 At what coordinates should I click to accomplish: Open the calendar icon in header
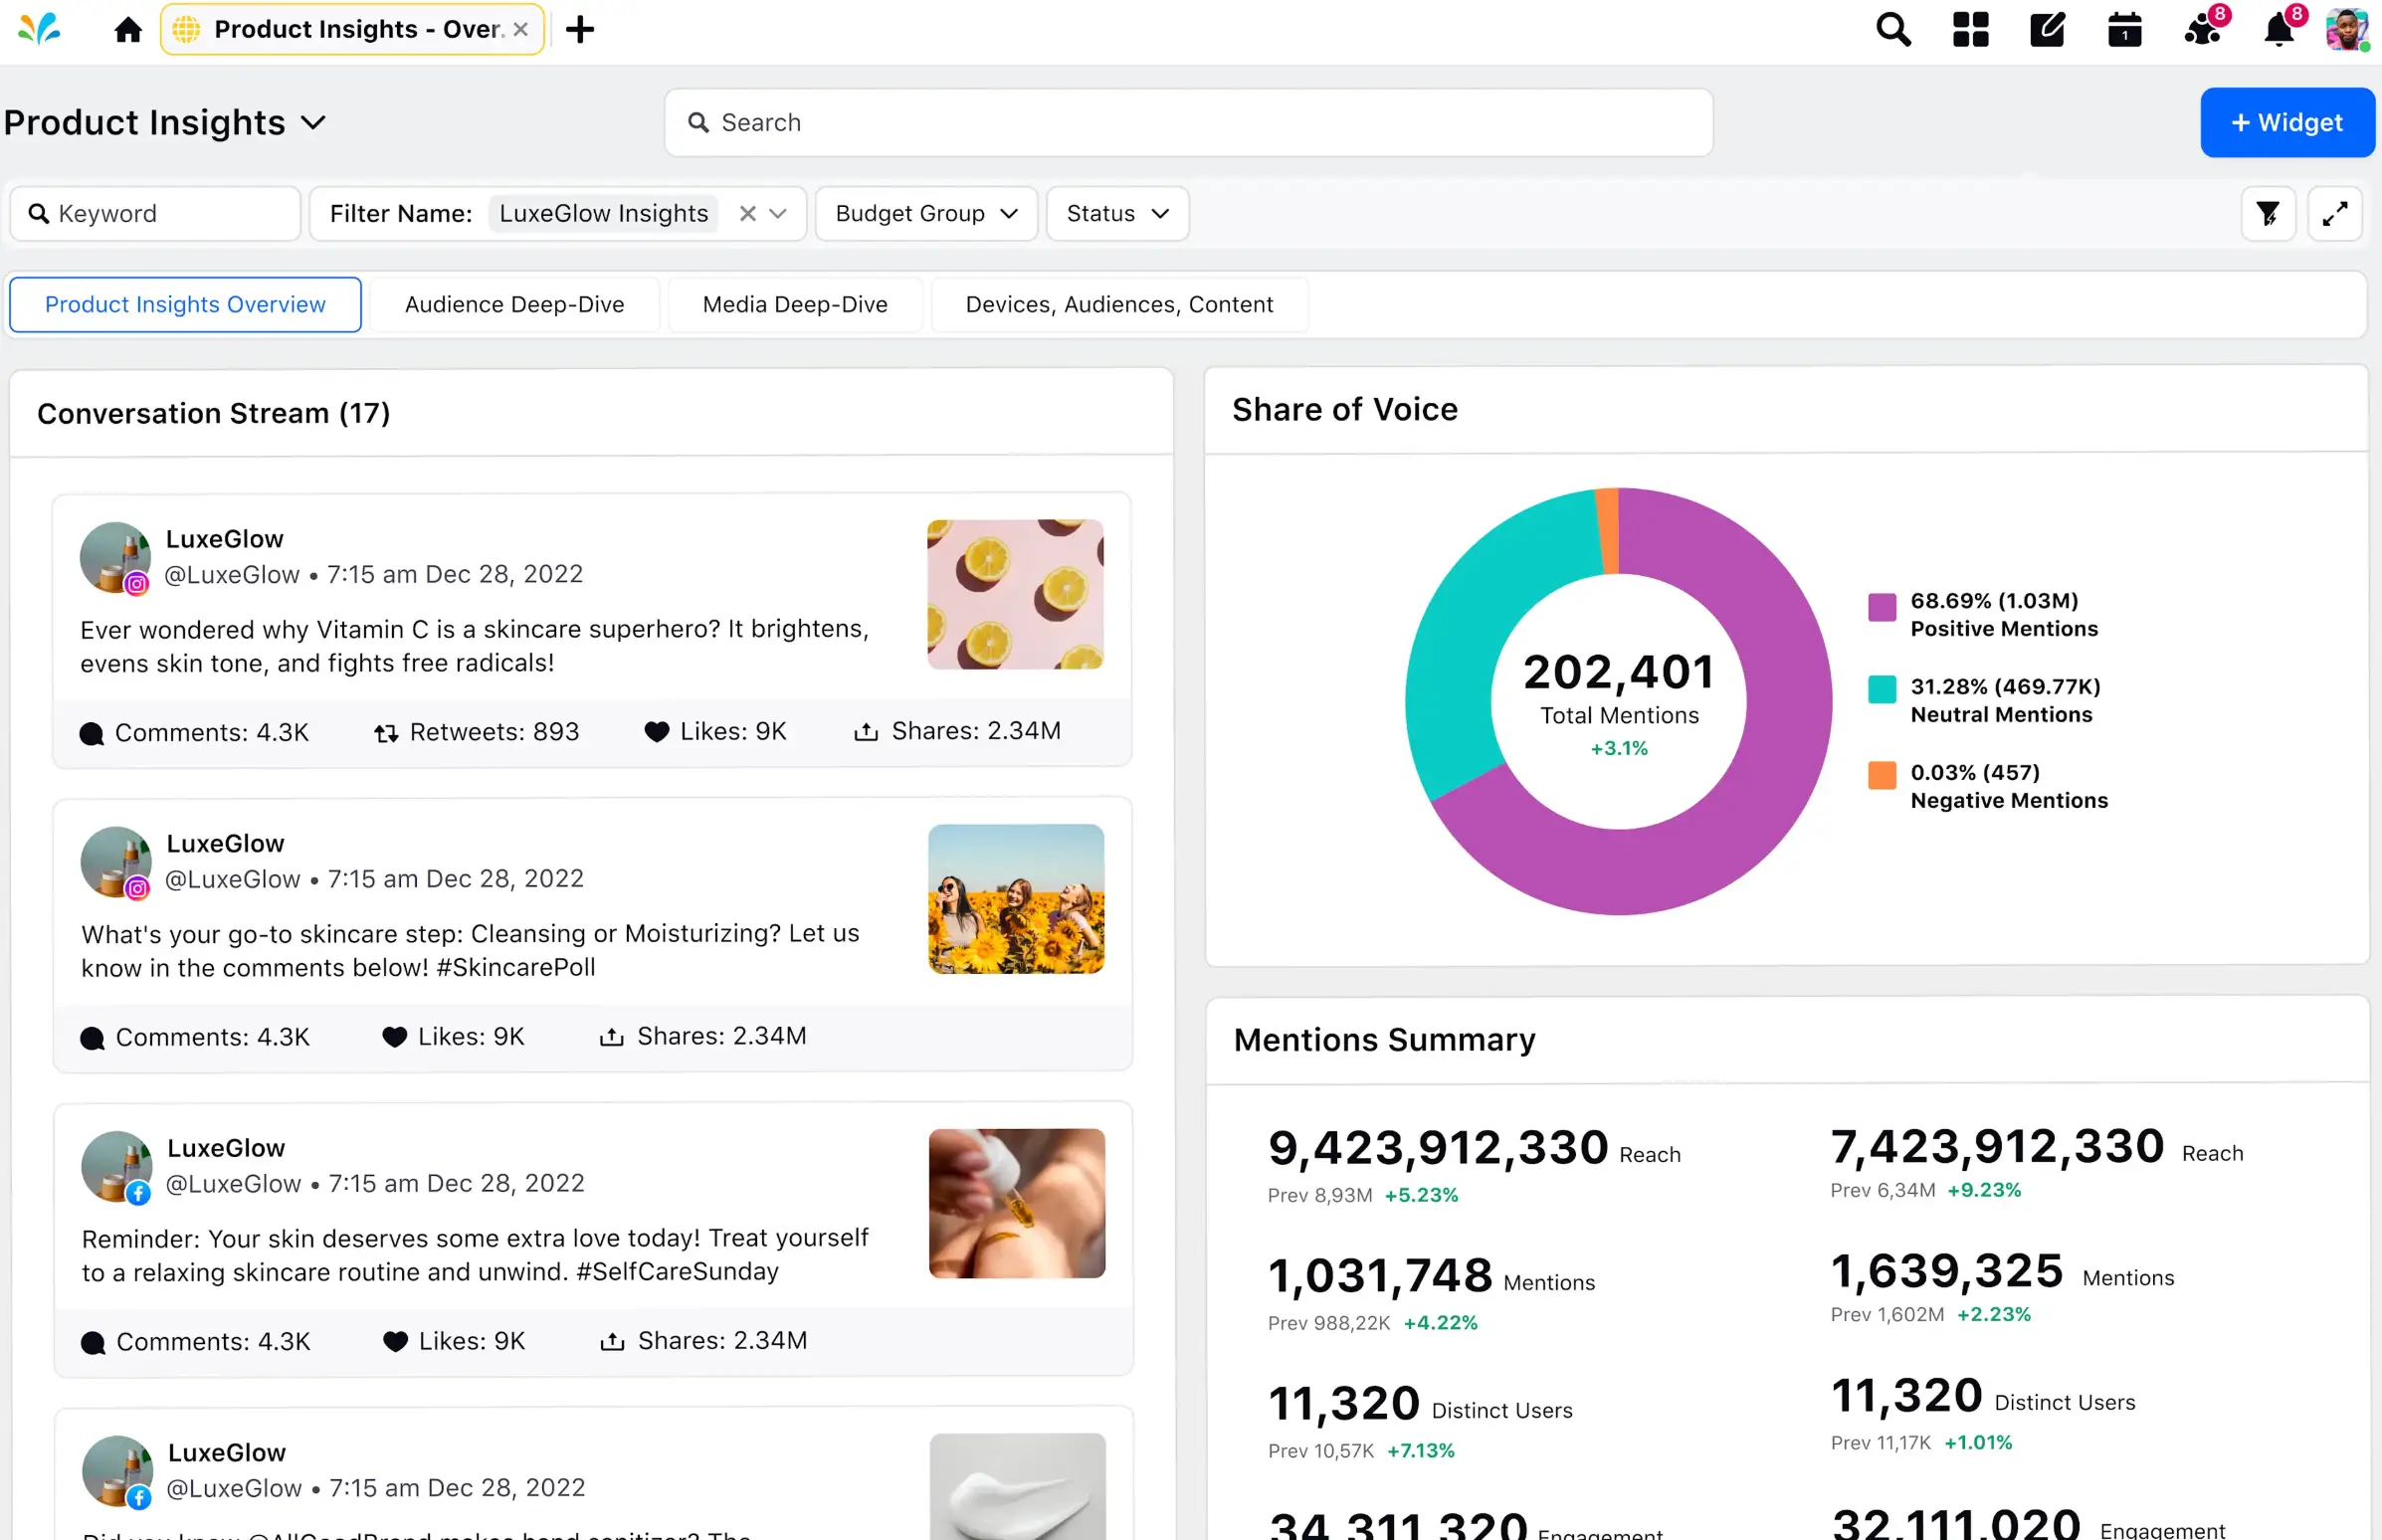coord(2124,30)
